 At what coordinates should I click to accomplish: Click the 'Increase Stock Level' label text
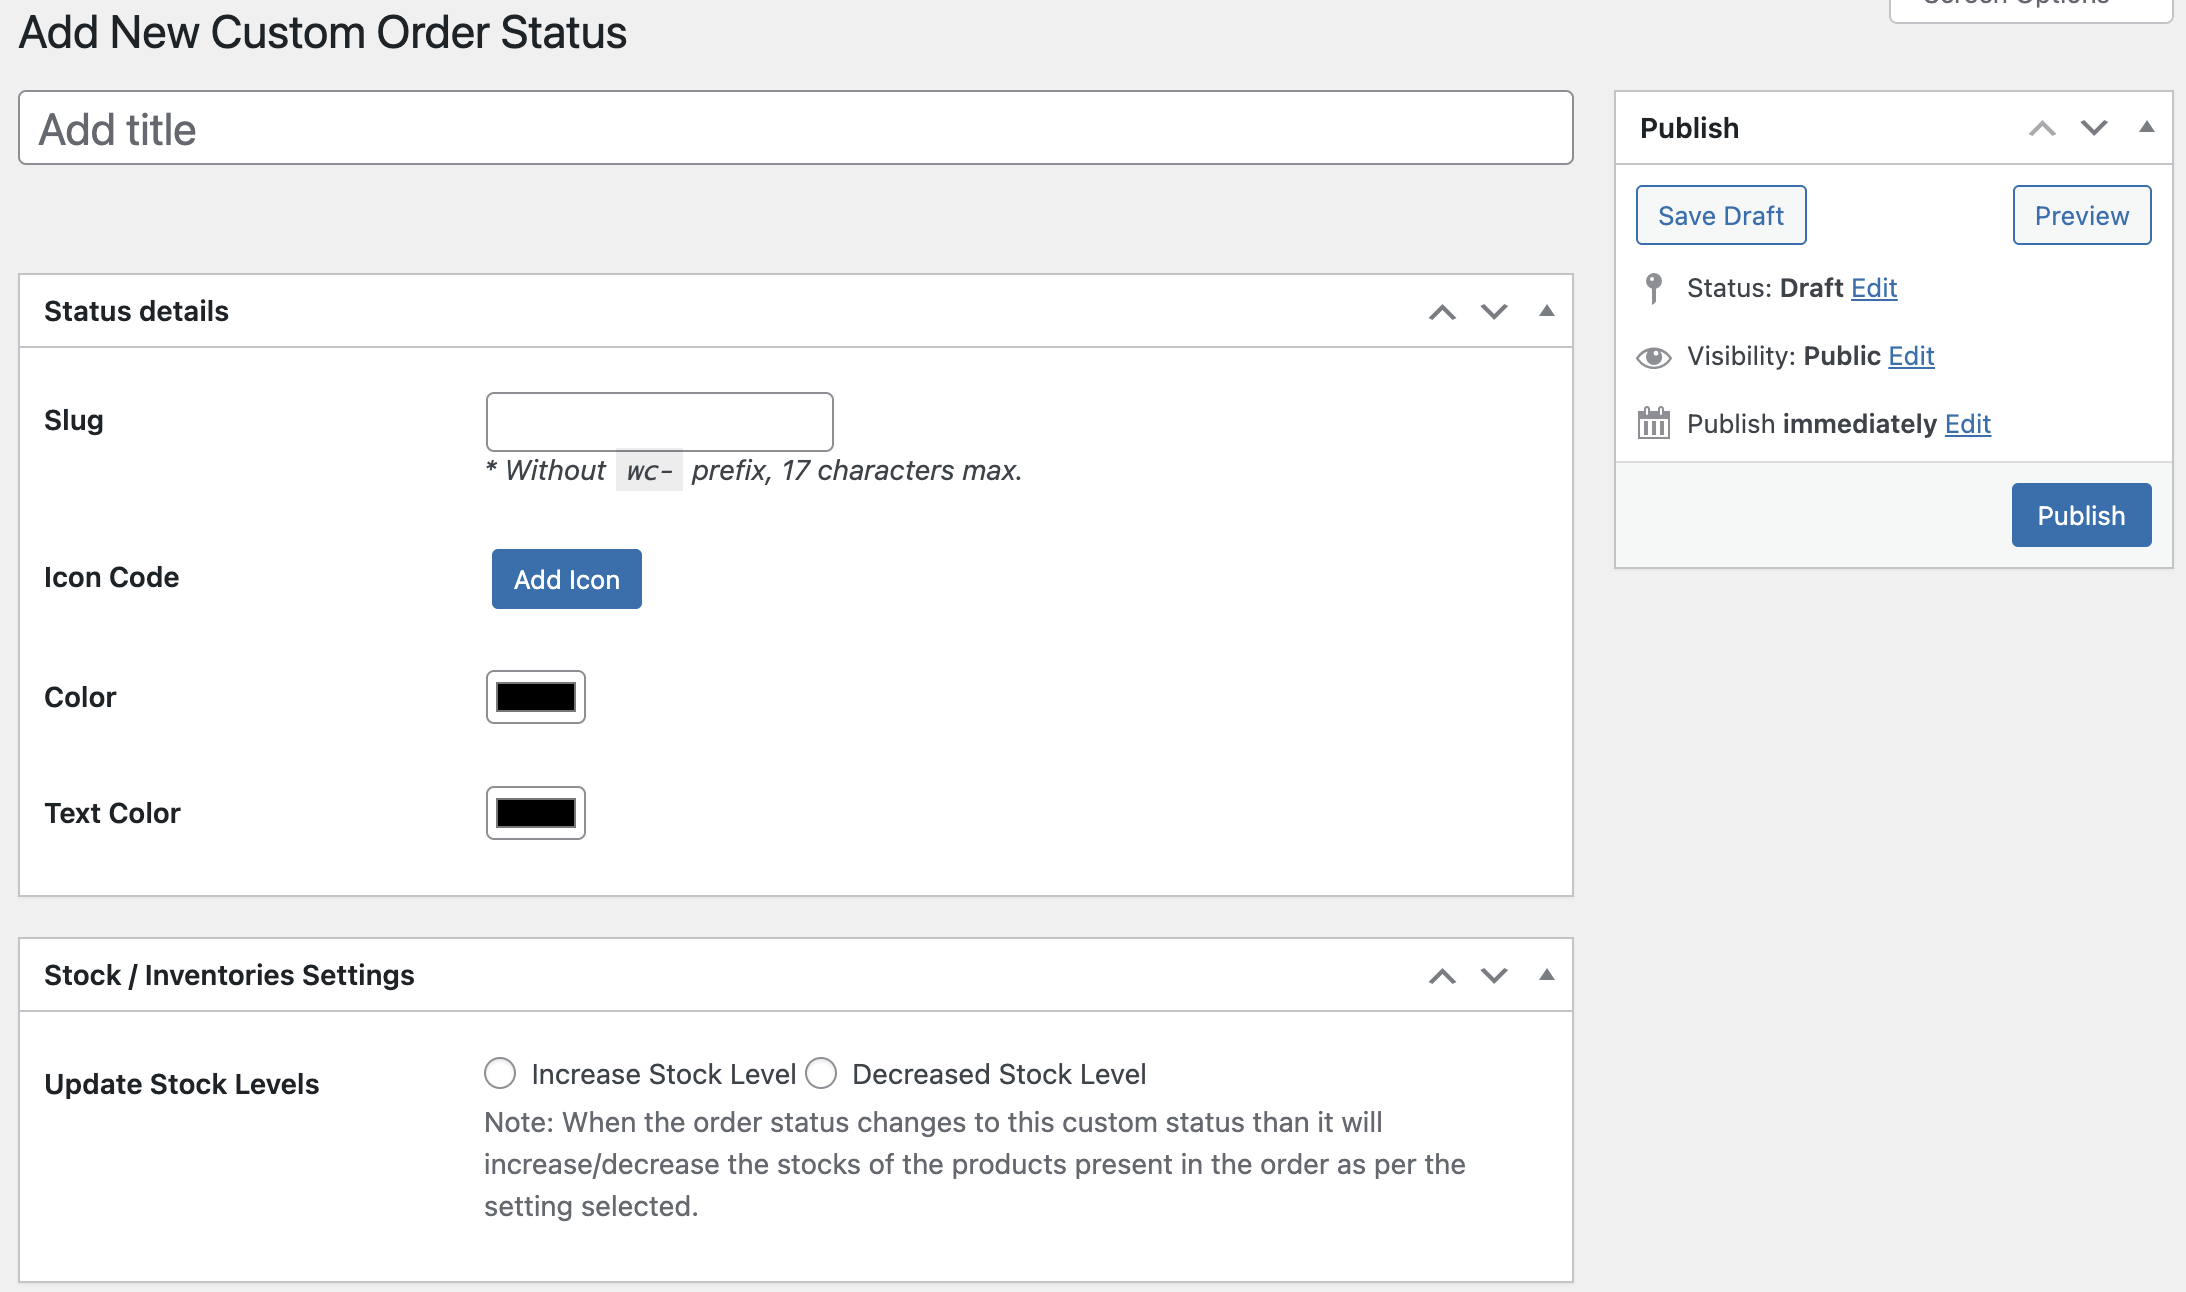pyautogui.click(x=663, y=1074)
